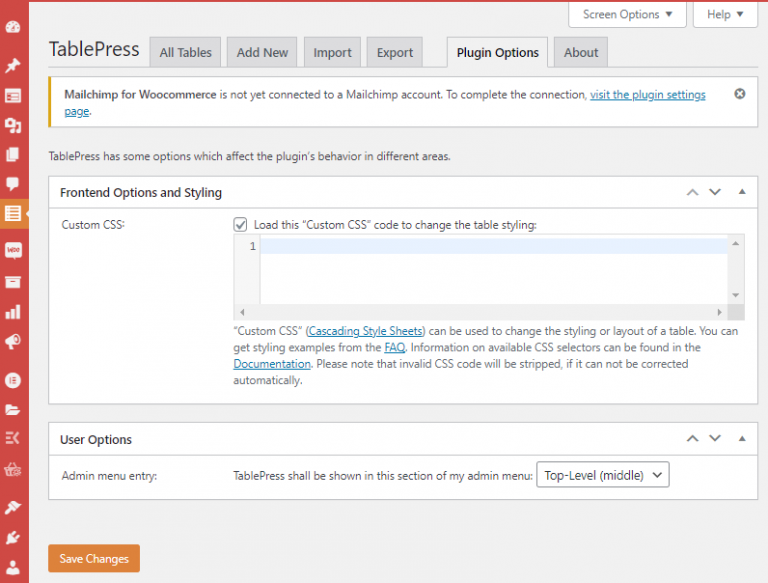Switch to About tab

pos(581,52)
